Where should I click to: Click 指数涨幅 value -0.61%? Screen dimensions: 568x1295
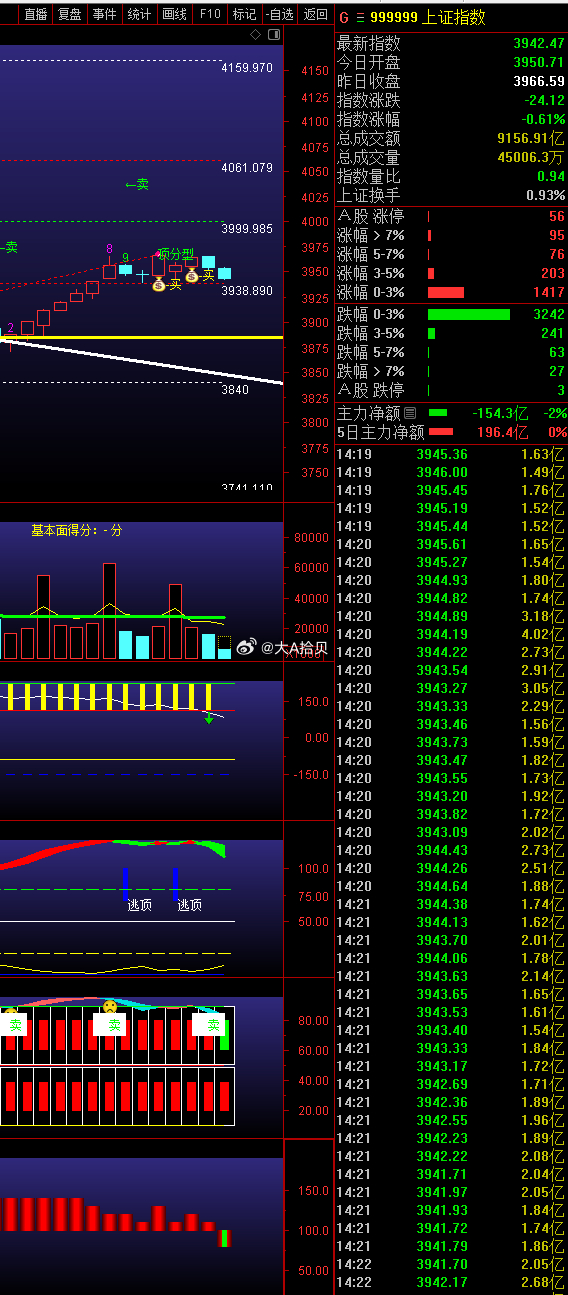point(545,119)
